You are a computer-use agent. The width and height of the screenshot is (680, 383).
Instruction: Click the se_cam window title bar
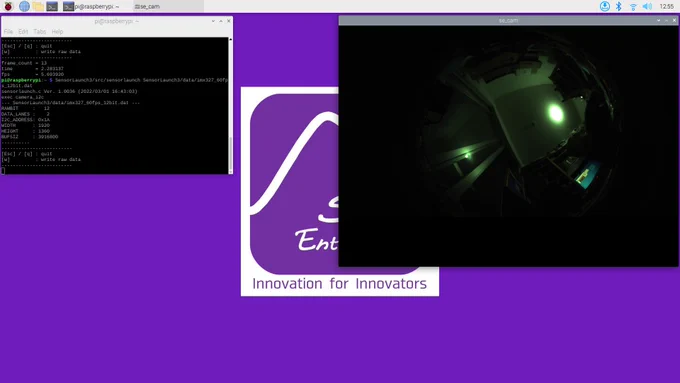tap(508, 20)
